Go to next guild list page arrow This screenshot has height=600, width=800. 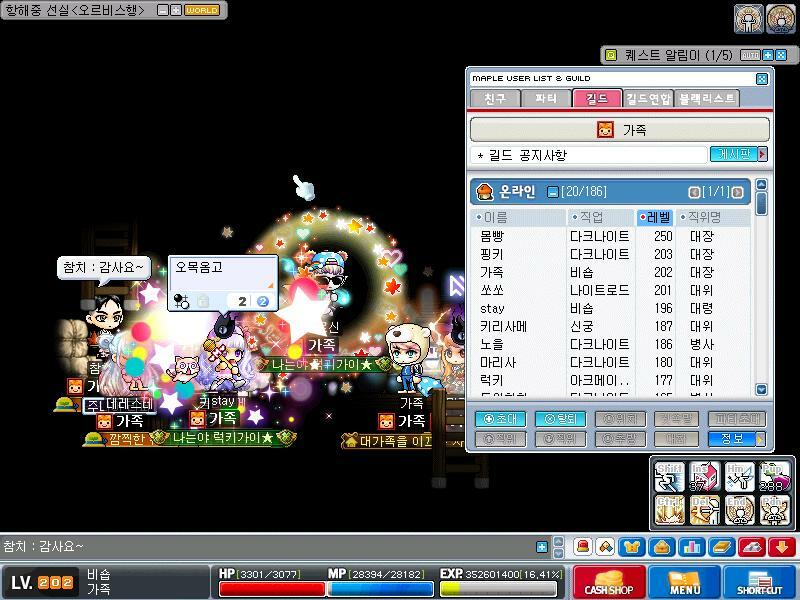pyautogui.click(x=737, y=192)
